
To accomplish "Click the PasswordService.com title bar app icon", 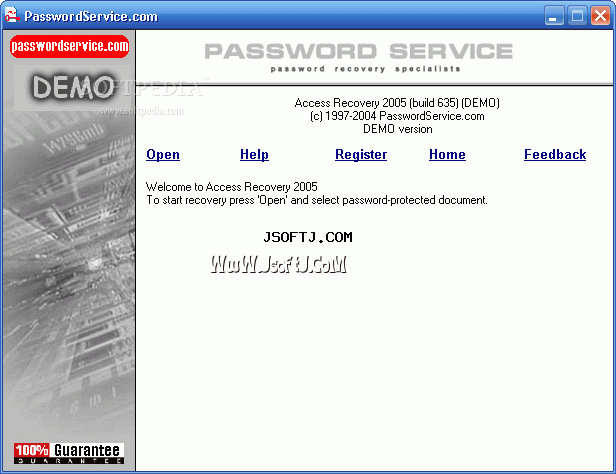I will pos(12,15).
